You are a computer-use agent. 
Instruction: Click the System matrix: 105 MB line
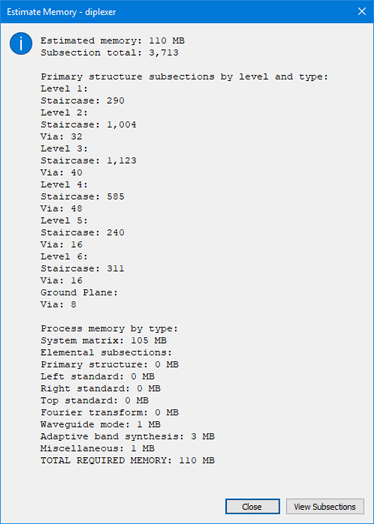point(104,341)
